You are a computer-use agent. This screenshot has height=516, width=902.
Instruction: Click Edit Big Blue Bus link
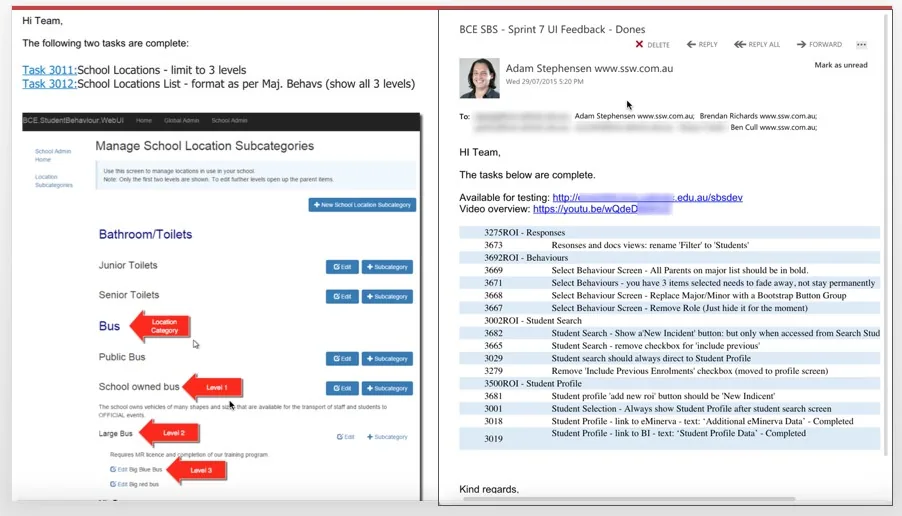click(136, 469)
